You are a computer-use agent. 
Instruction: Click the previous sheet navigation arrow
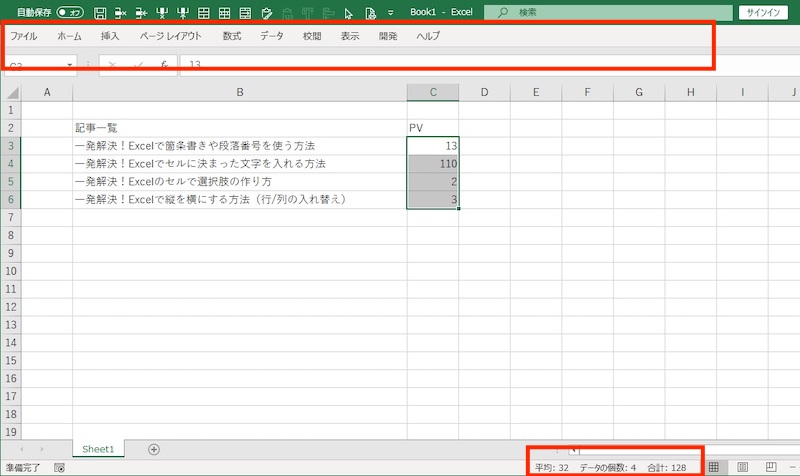(21, 449)
